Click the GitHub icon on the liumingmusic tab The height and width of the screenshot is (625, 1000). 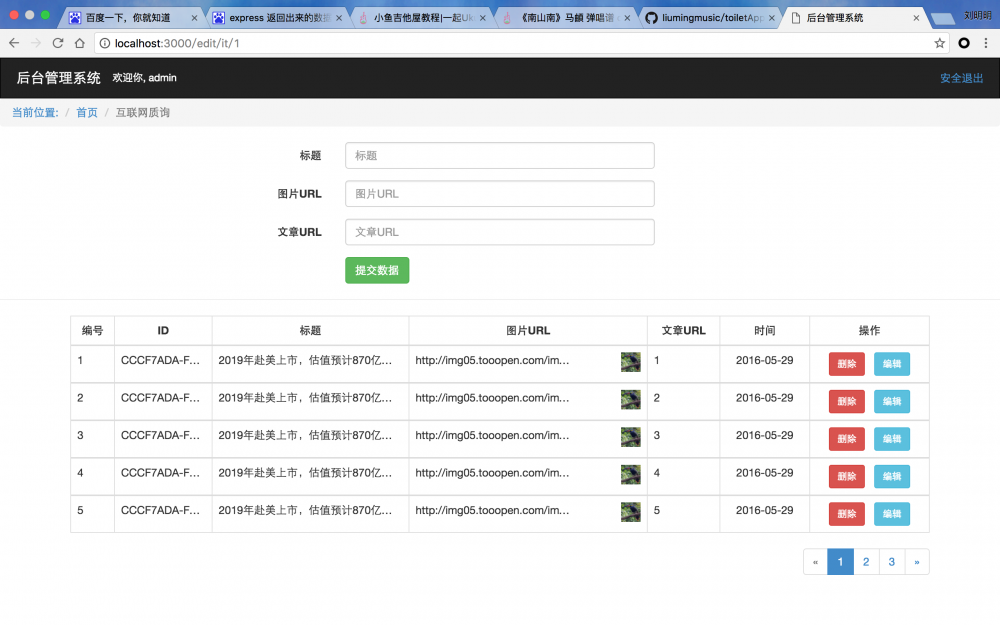click(x=651, y=17)
